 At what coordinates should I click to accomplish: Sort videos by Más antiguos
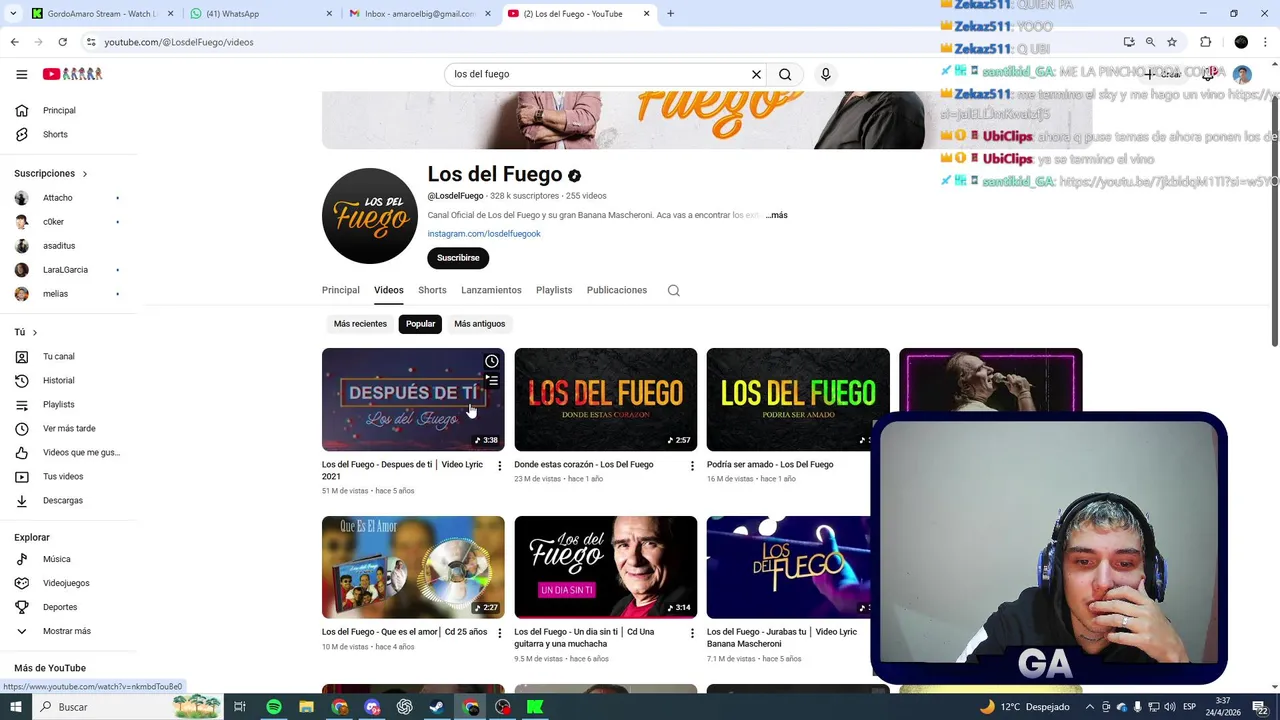[x=479, y=324]
